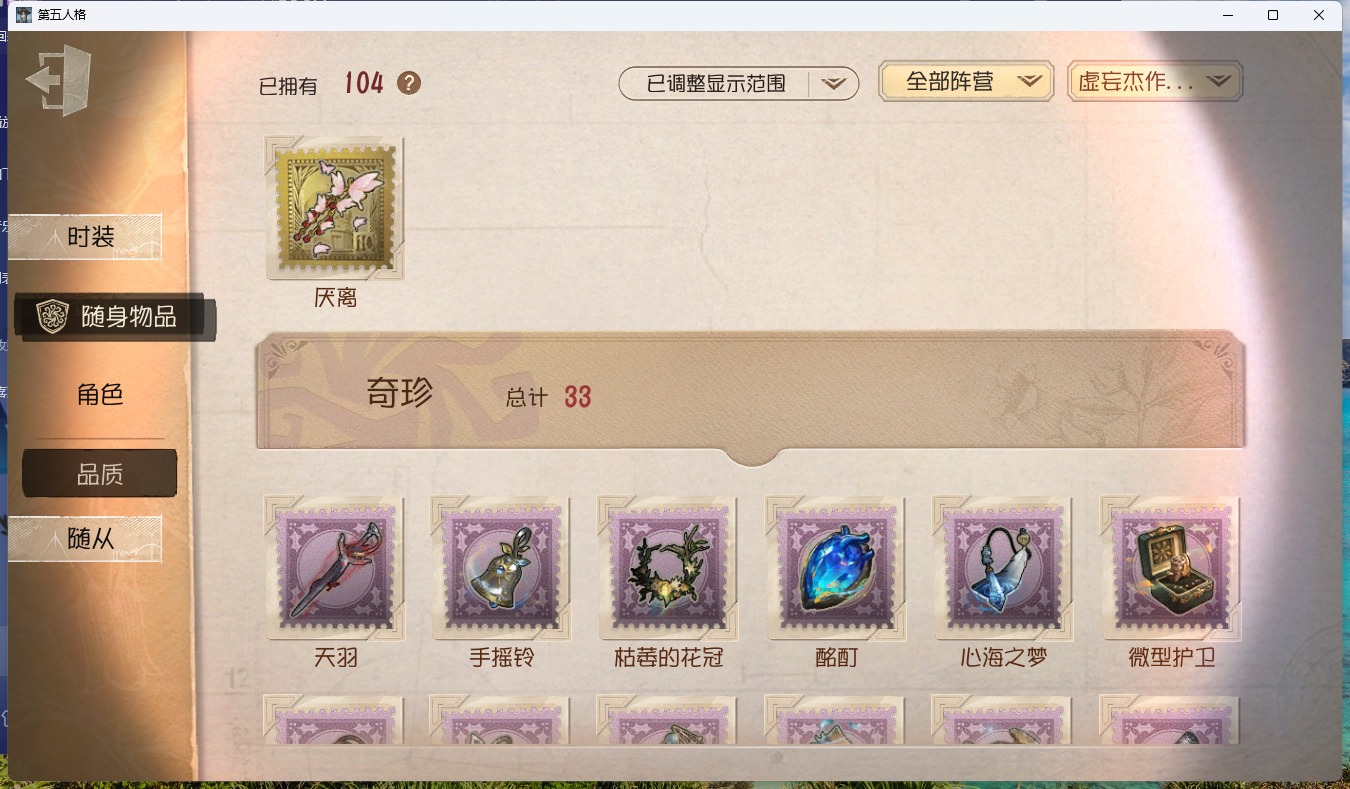Viewport: 1350px width, 789px height.
Task: Select the 微型护卫 box item
Action: pyautogui.click(x=1171, y=567)
